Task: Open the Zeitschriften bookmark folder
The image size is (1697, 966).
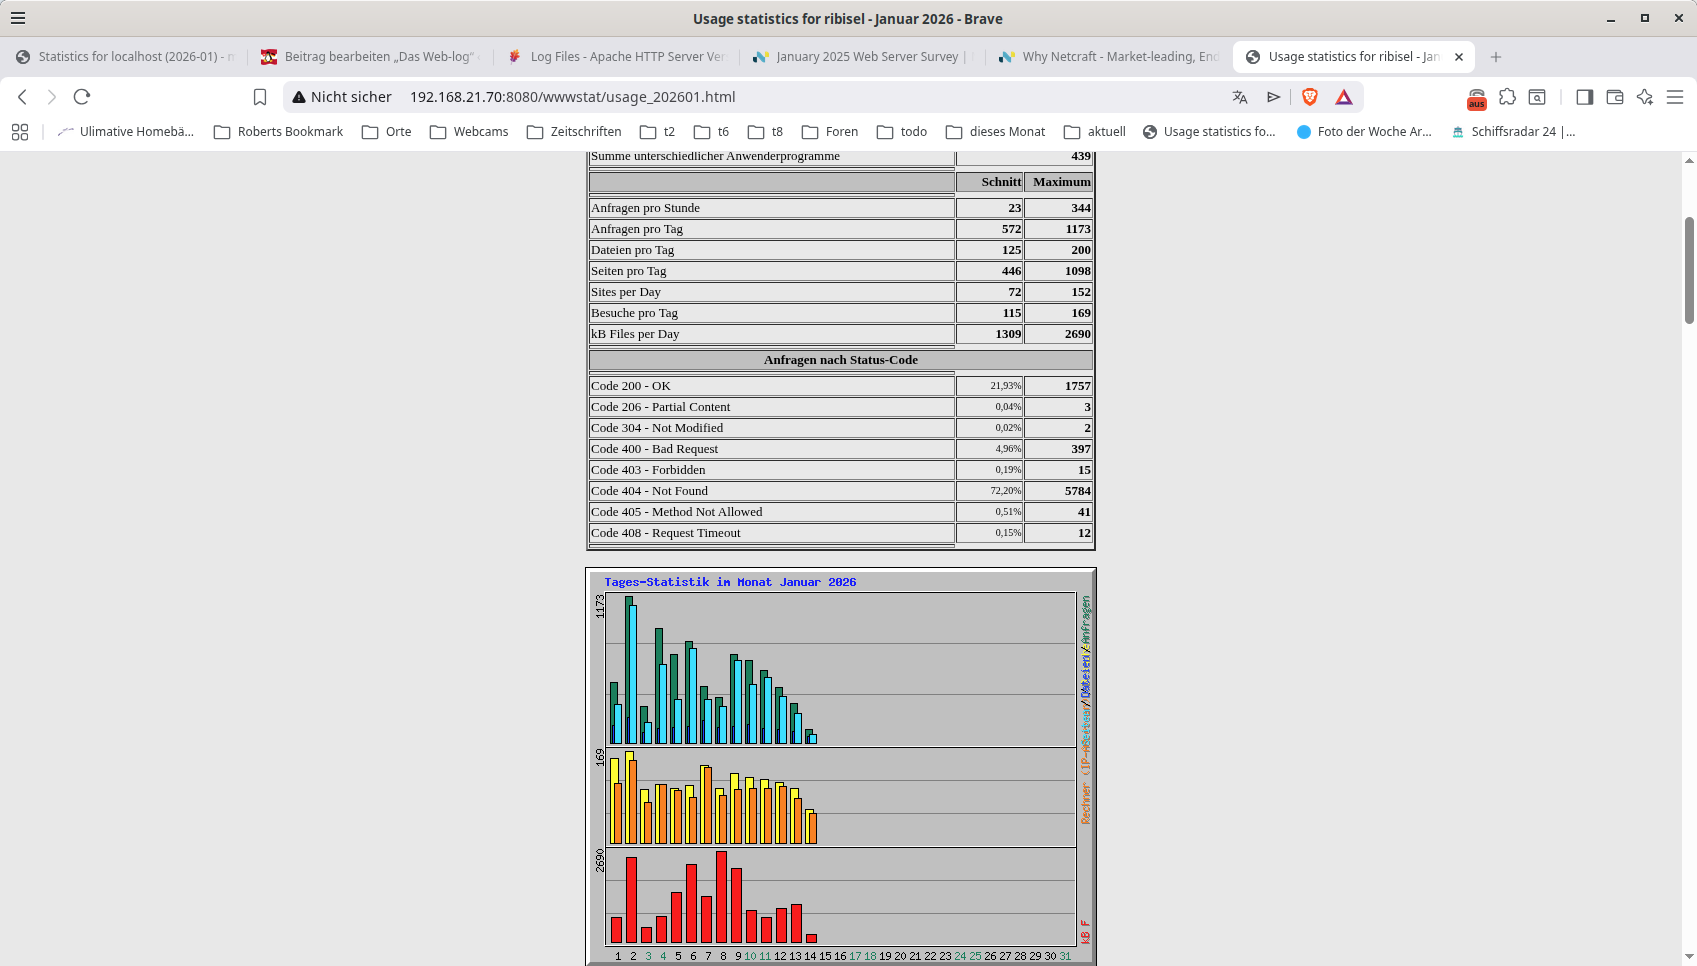Action: [574, 132]
